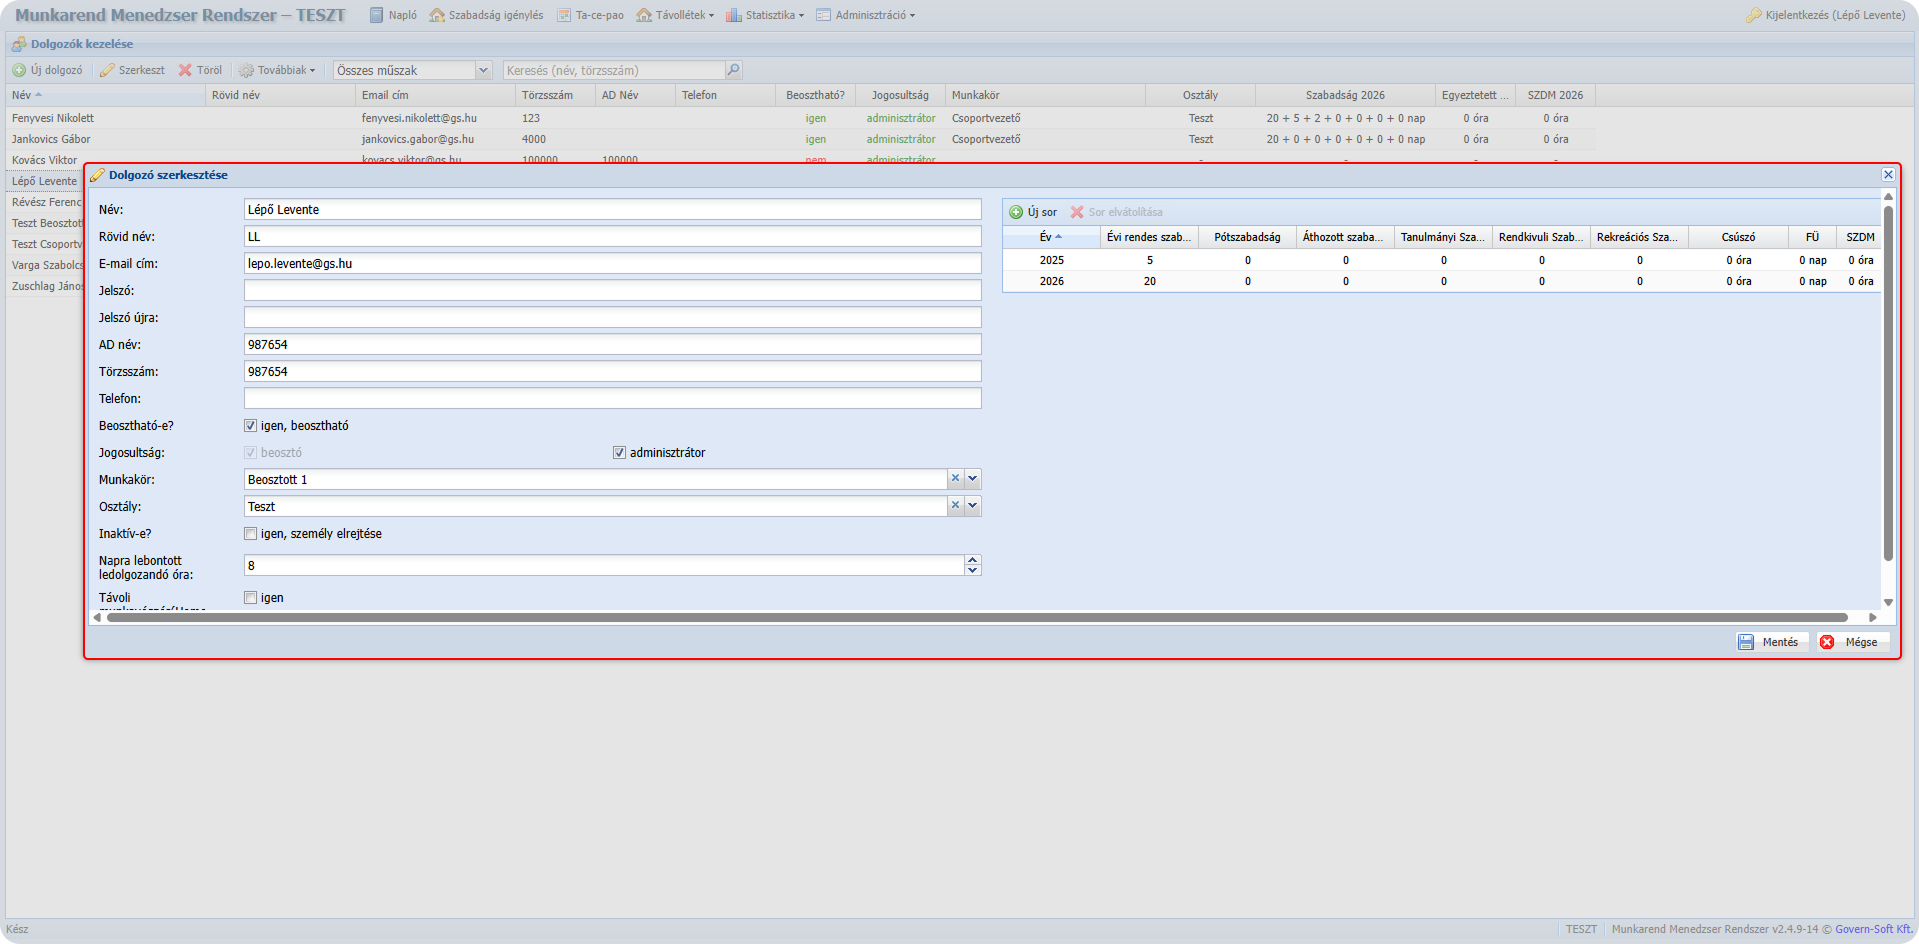The width and height of the screenshot is (1919, 944).
Task: Click the green Új sor add icon
Action: [x=1016, y=212]
